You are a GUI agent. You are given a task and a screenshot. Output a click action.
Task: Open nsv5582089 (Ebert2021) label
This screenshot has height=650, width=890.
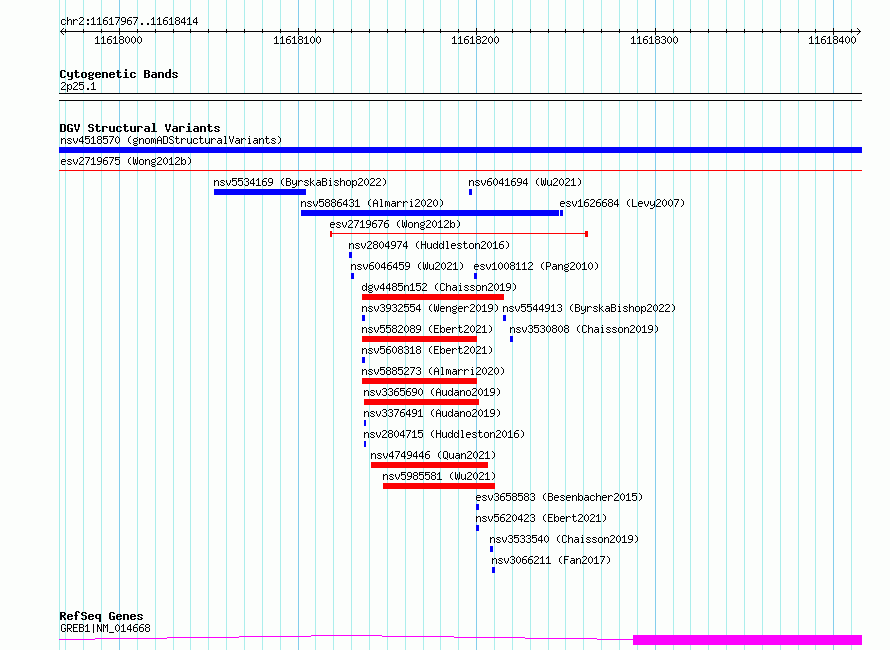427,329
